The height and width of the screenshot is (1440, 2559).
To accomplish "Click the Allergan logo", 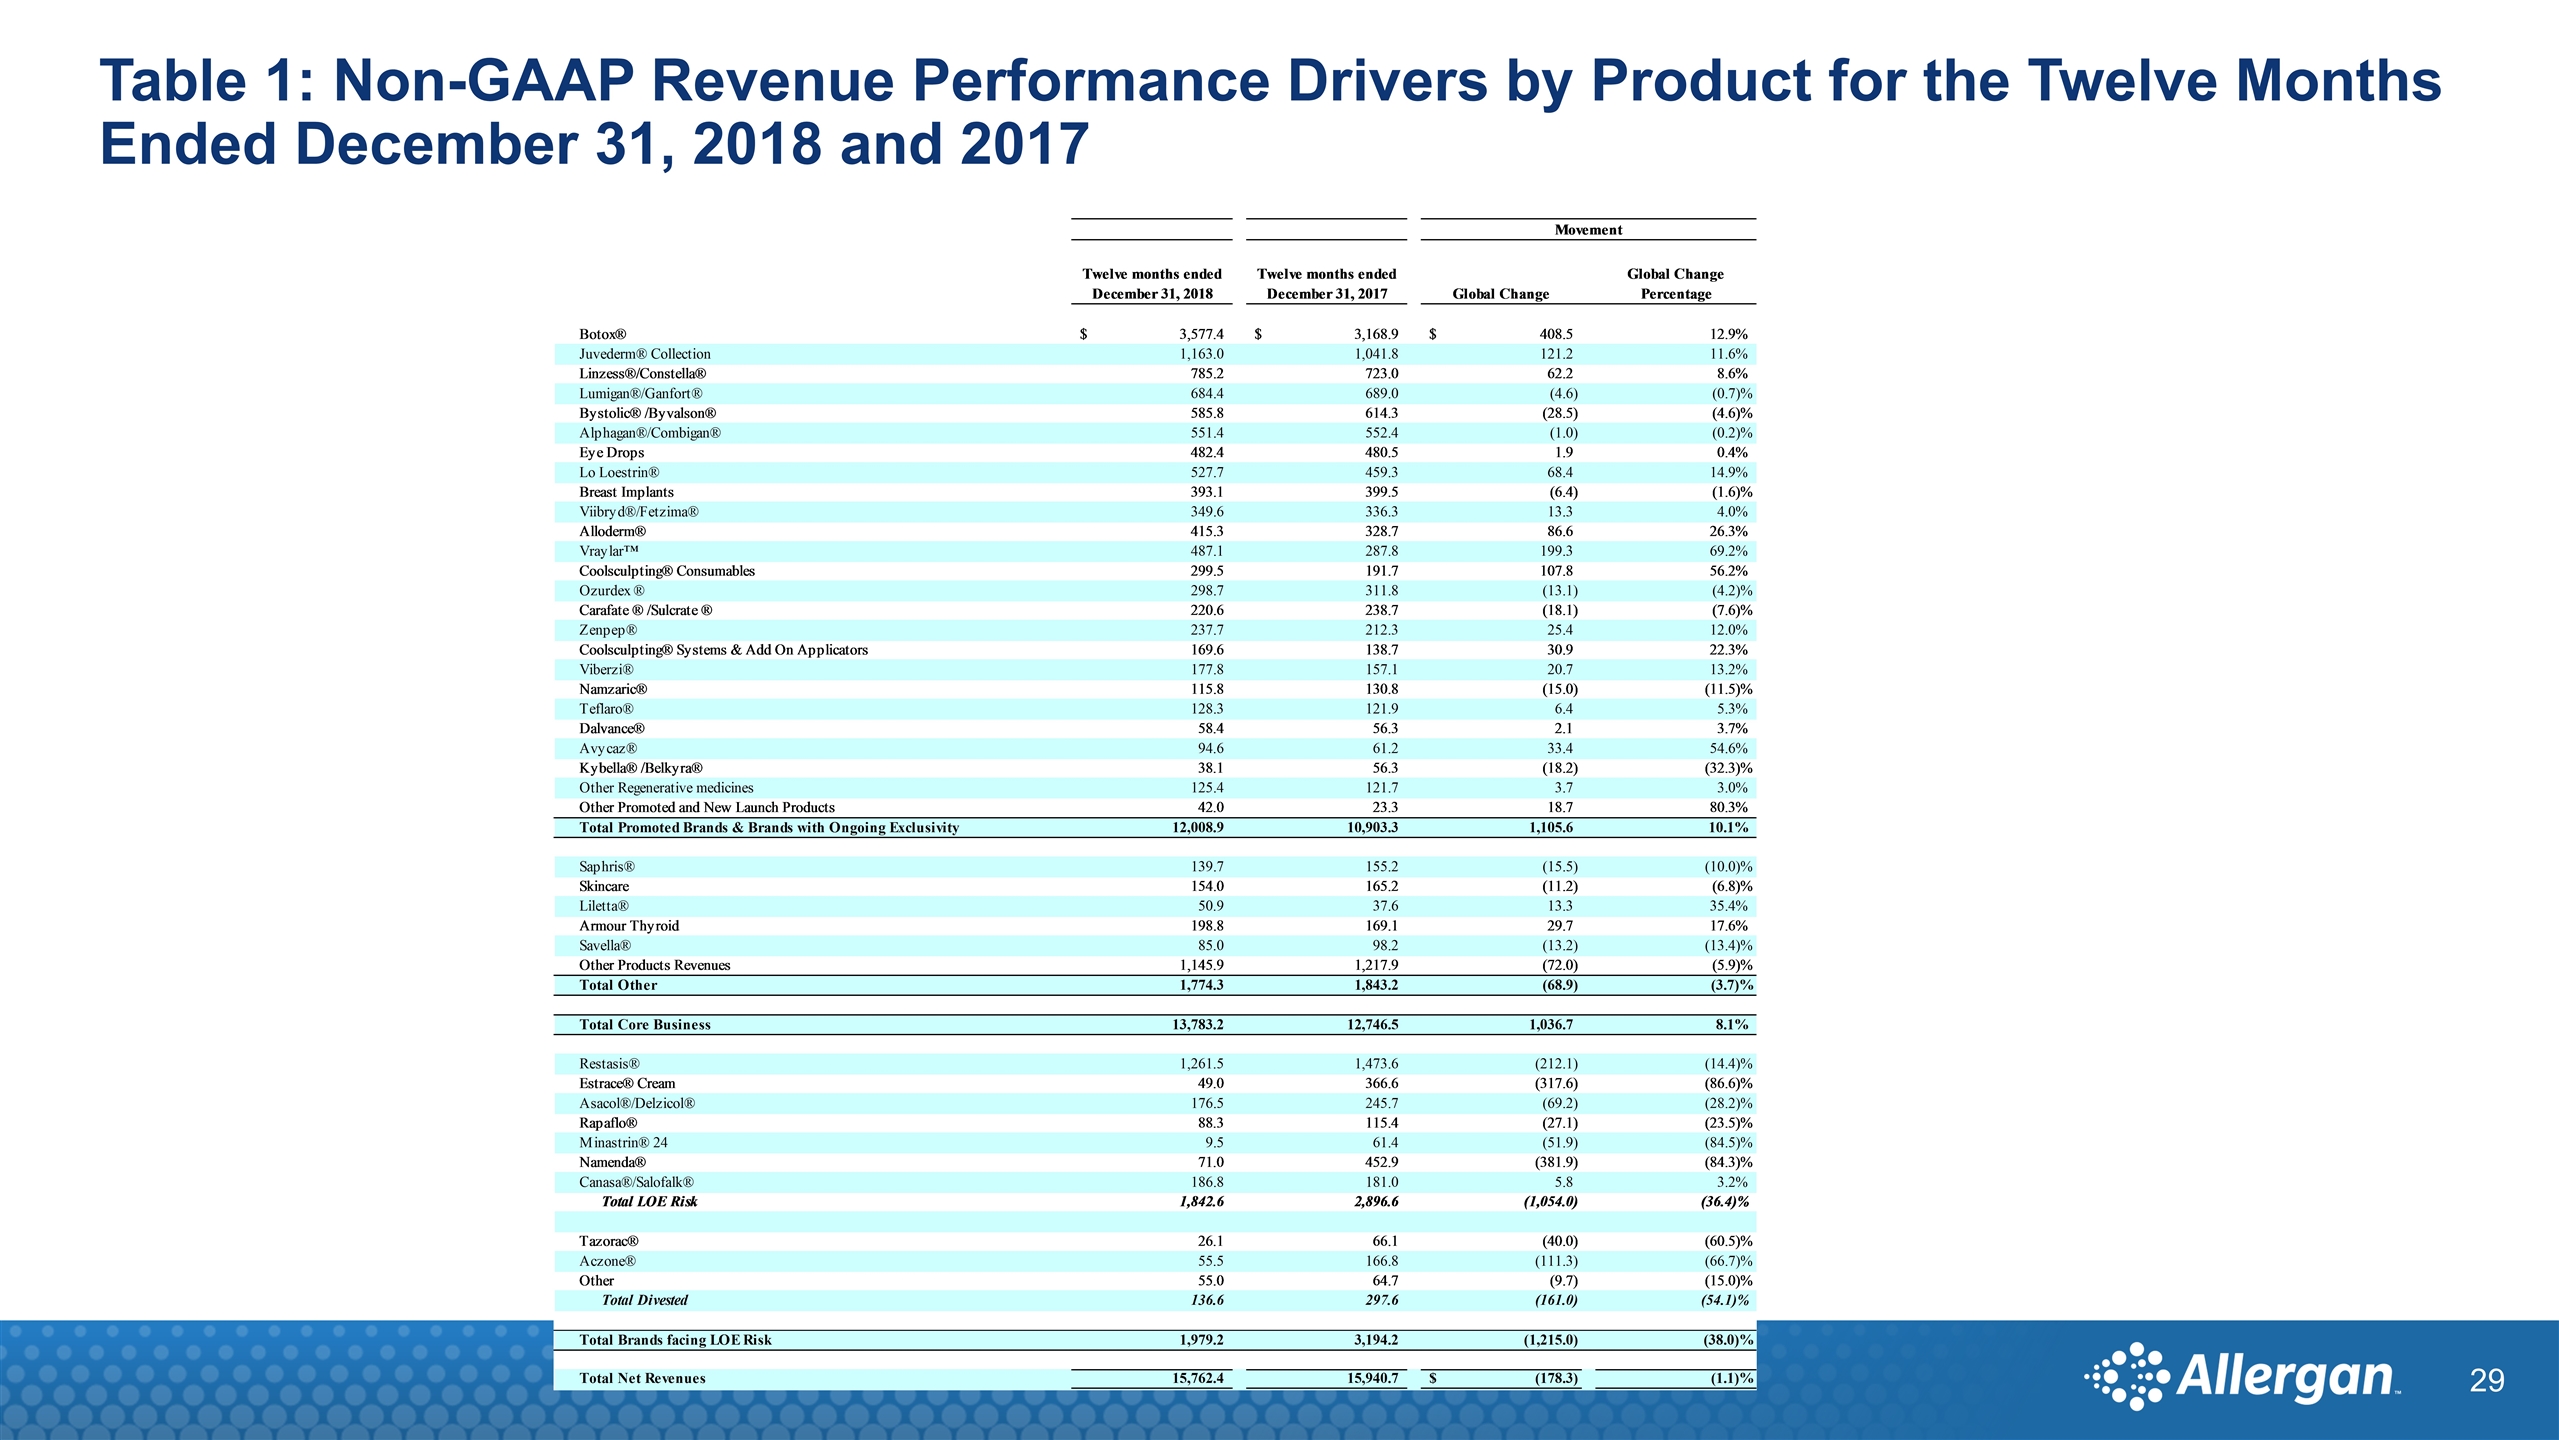I will [2243, 1377].
